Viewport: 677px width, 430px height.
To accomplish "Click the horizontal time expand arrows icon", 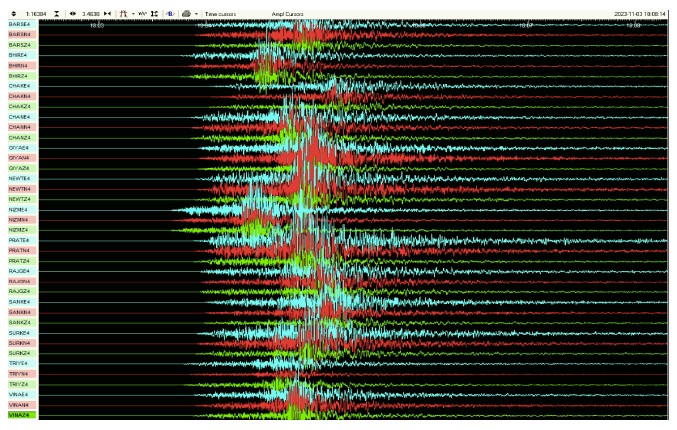I will click(72, 14).
